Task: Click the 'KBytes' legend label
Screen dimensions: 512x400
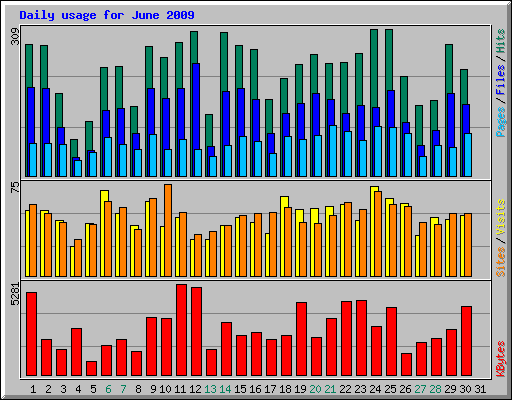Action: click(501, 359)
